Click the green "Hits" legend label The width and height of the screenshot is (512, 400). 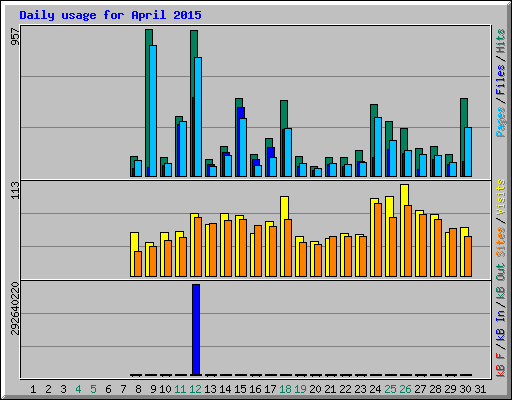tap(501, 41)
